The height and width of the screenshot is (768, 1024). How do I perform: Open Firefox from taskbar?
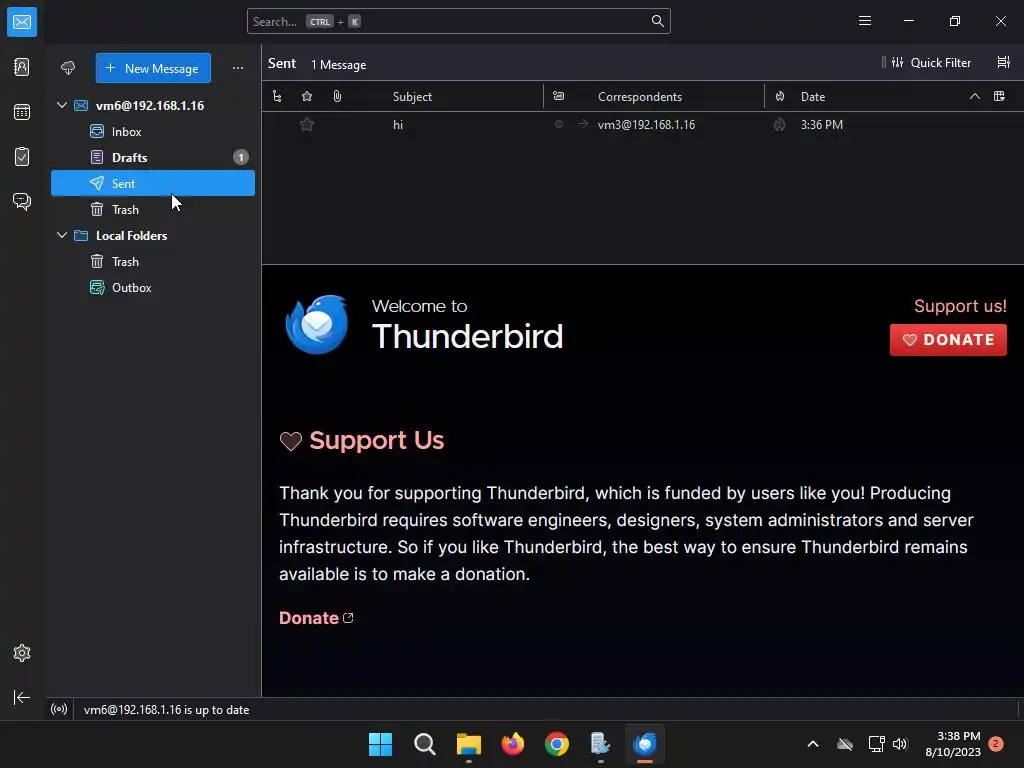click(x=513, y=744)
